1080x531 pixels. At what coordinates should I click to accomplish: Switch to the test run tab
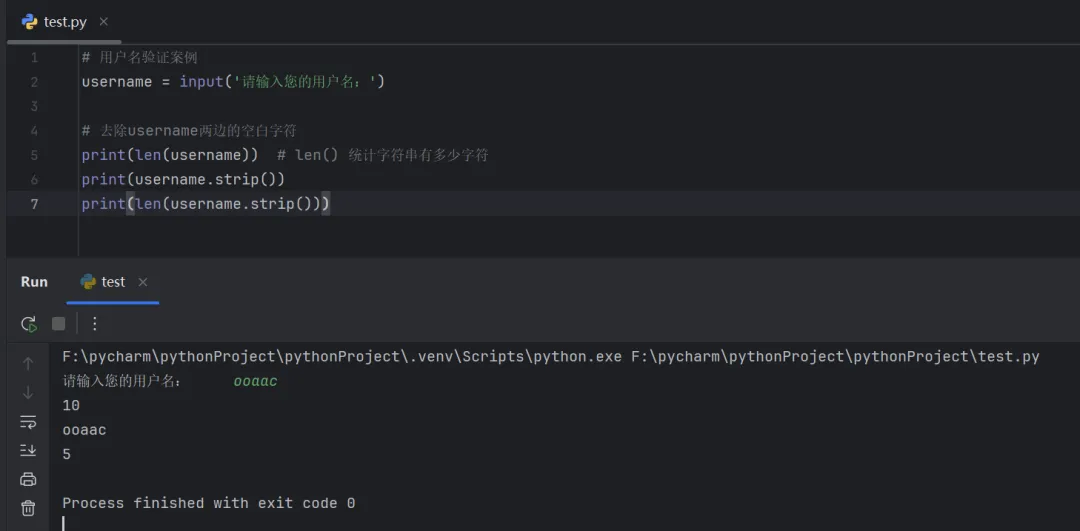click(113, 282)
